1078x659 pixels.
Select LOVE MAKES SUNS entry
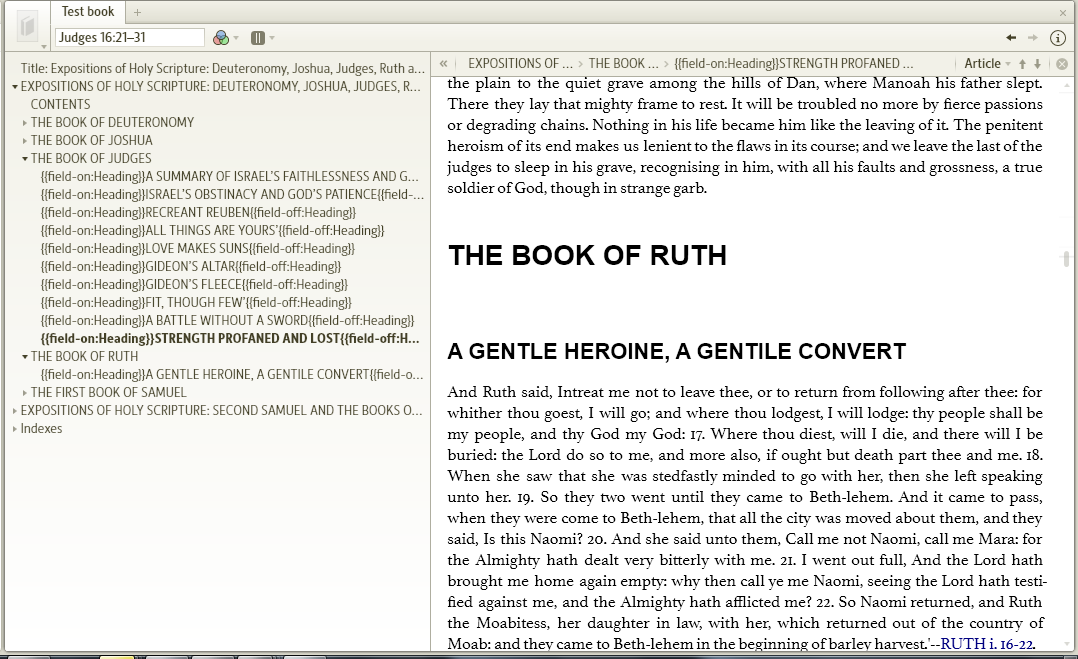click(x=198, y=248)
